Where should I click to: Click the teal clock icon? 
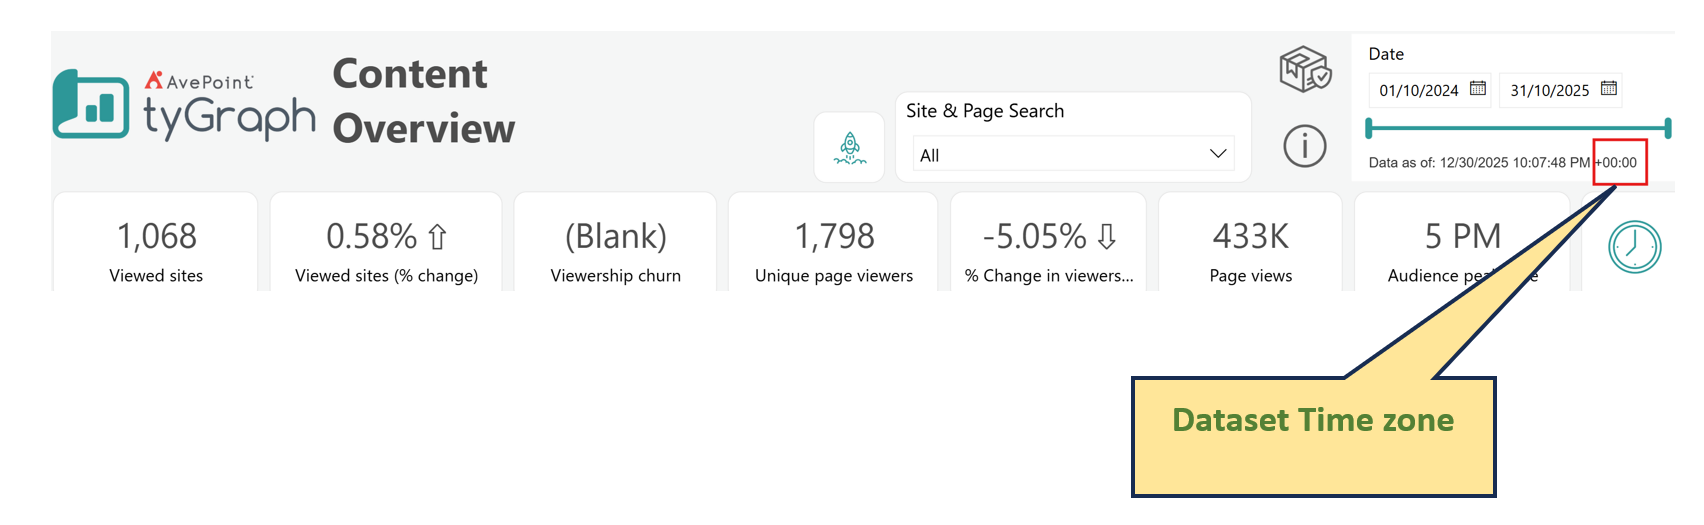pos(1634,246)
